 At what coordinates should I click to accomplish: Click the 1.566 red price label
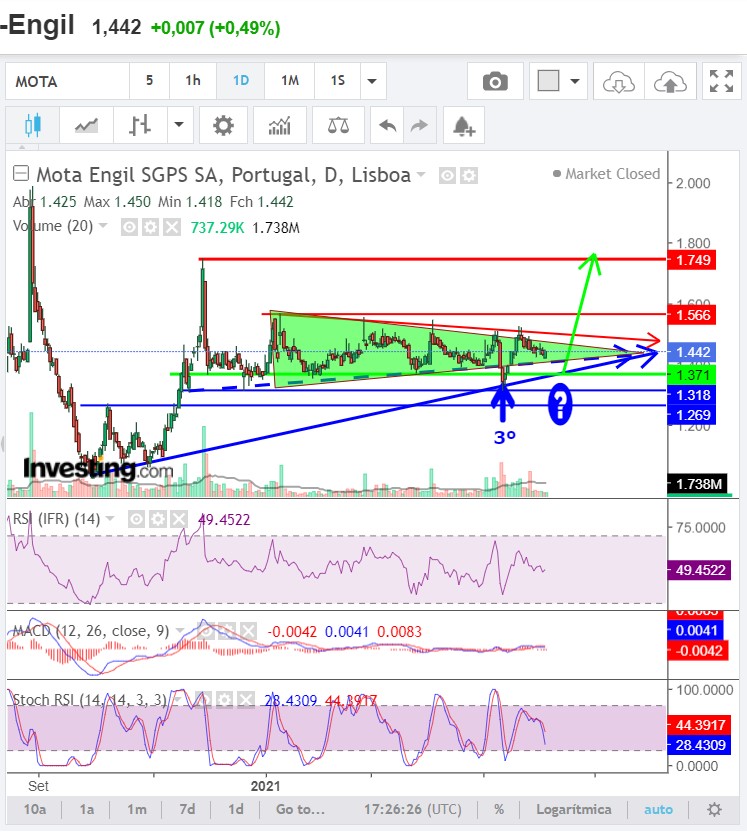point(692,315)
